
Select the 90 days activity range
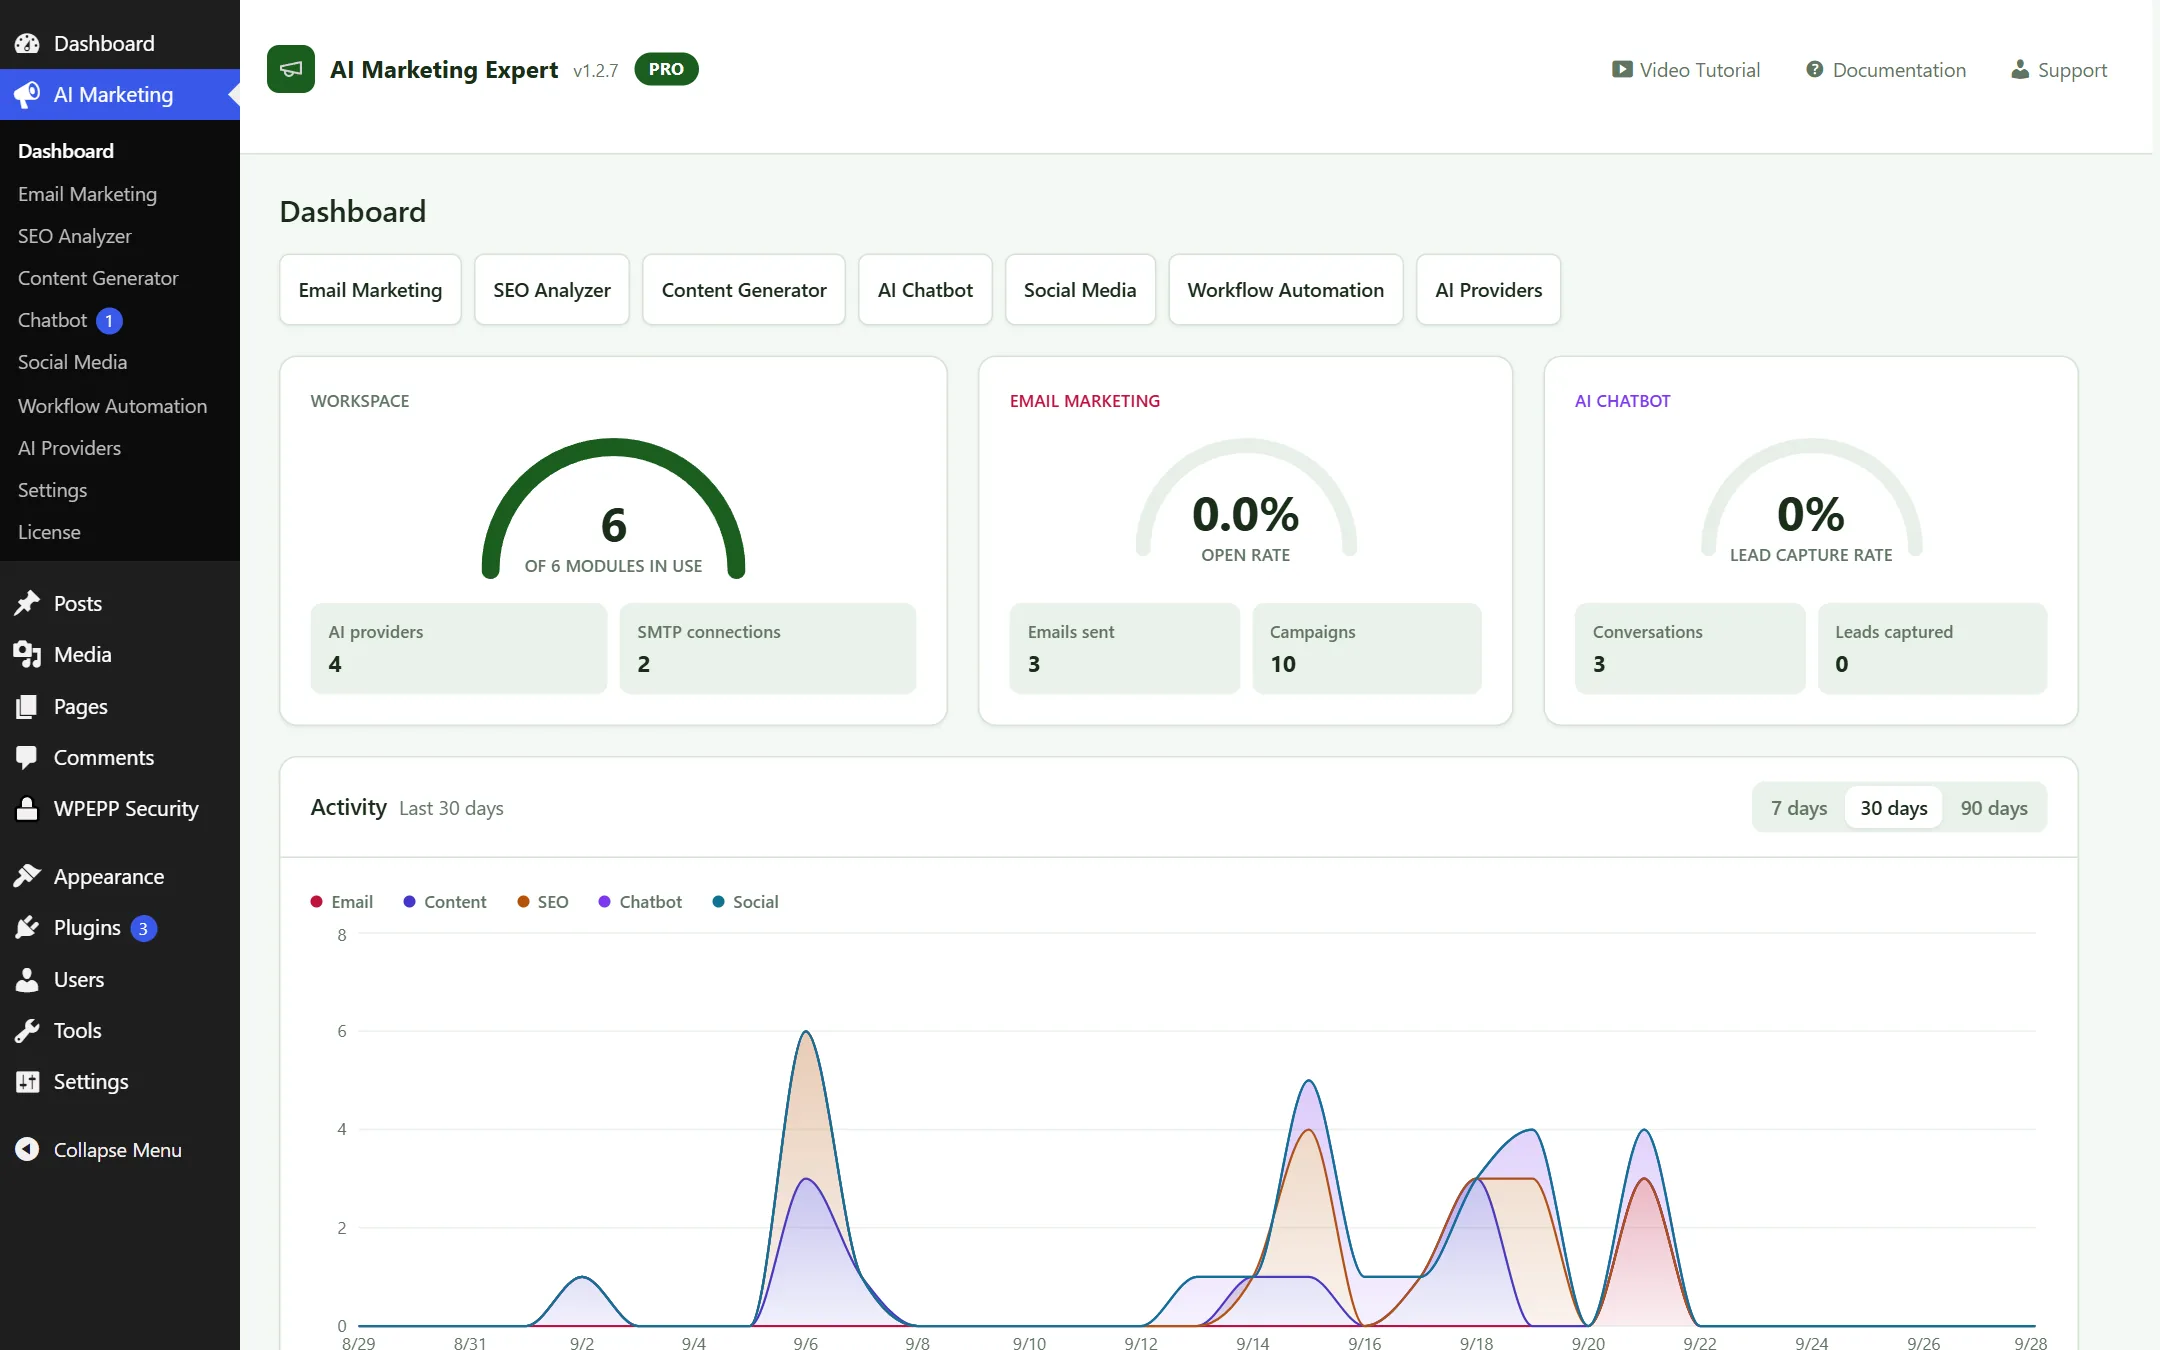1993,808
